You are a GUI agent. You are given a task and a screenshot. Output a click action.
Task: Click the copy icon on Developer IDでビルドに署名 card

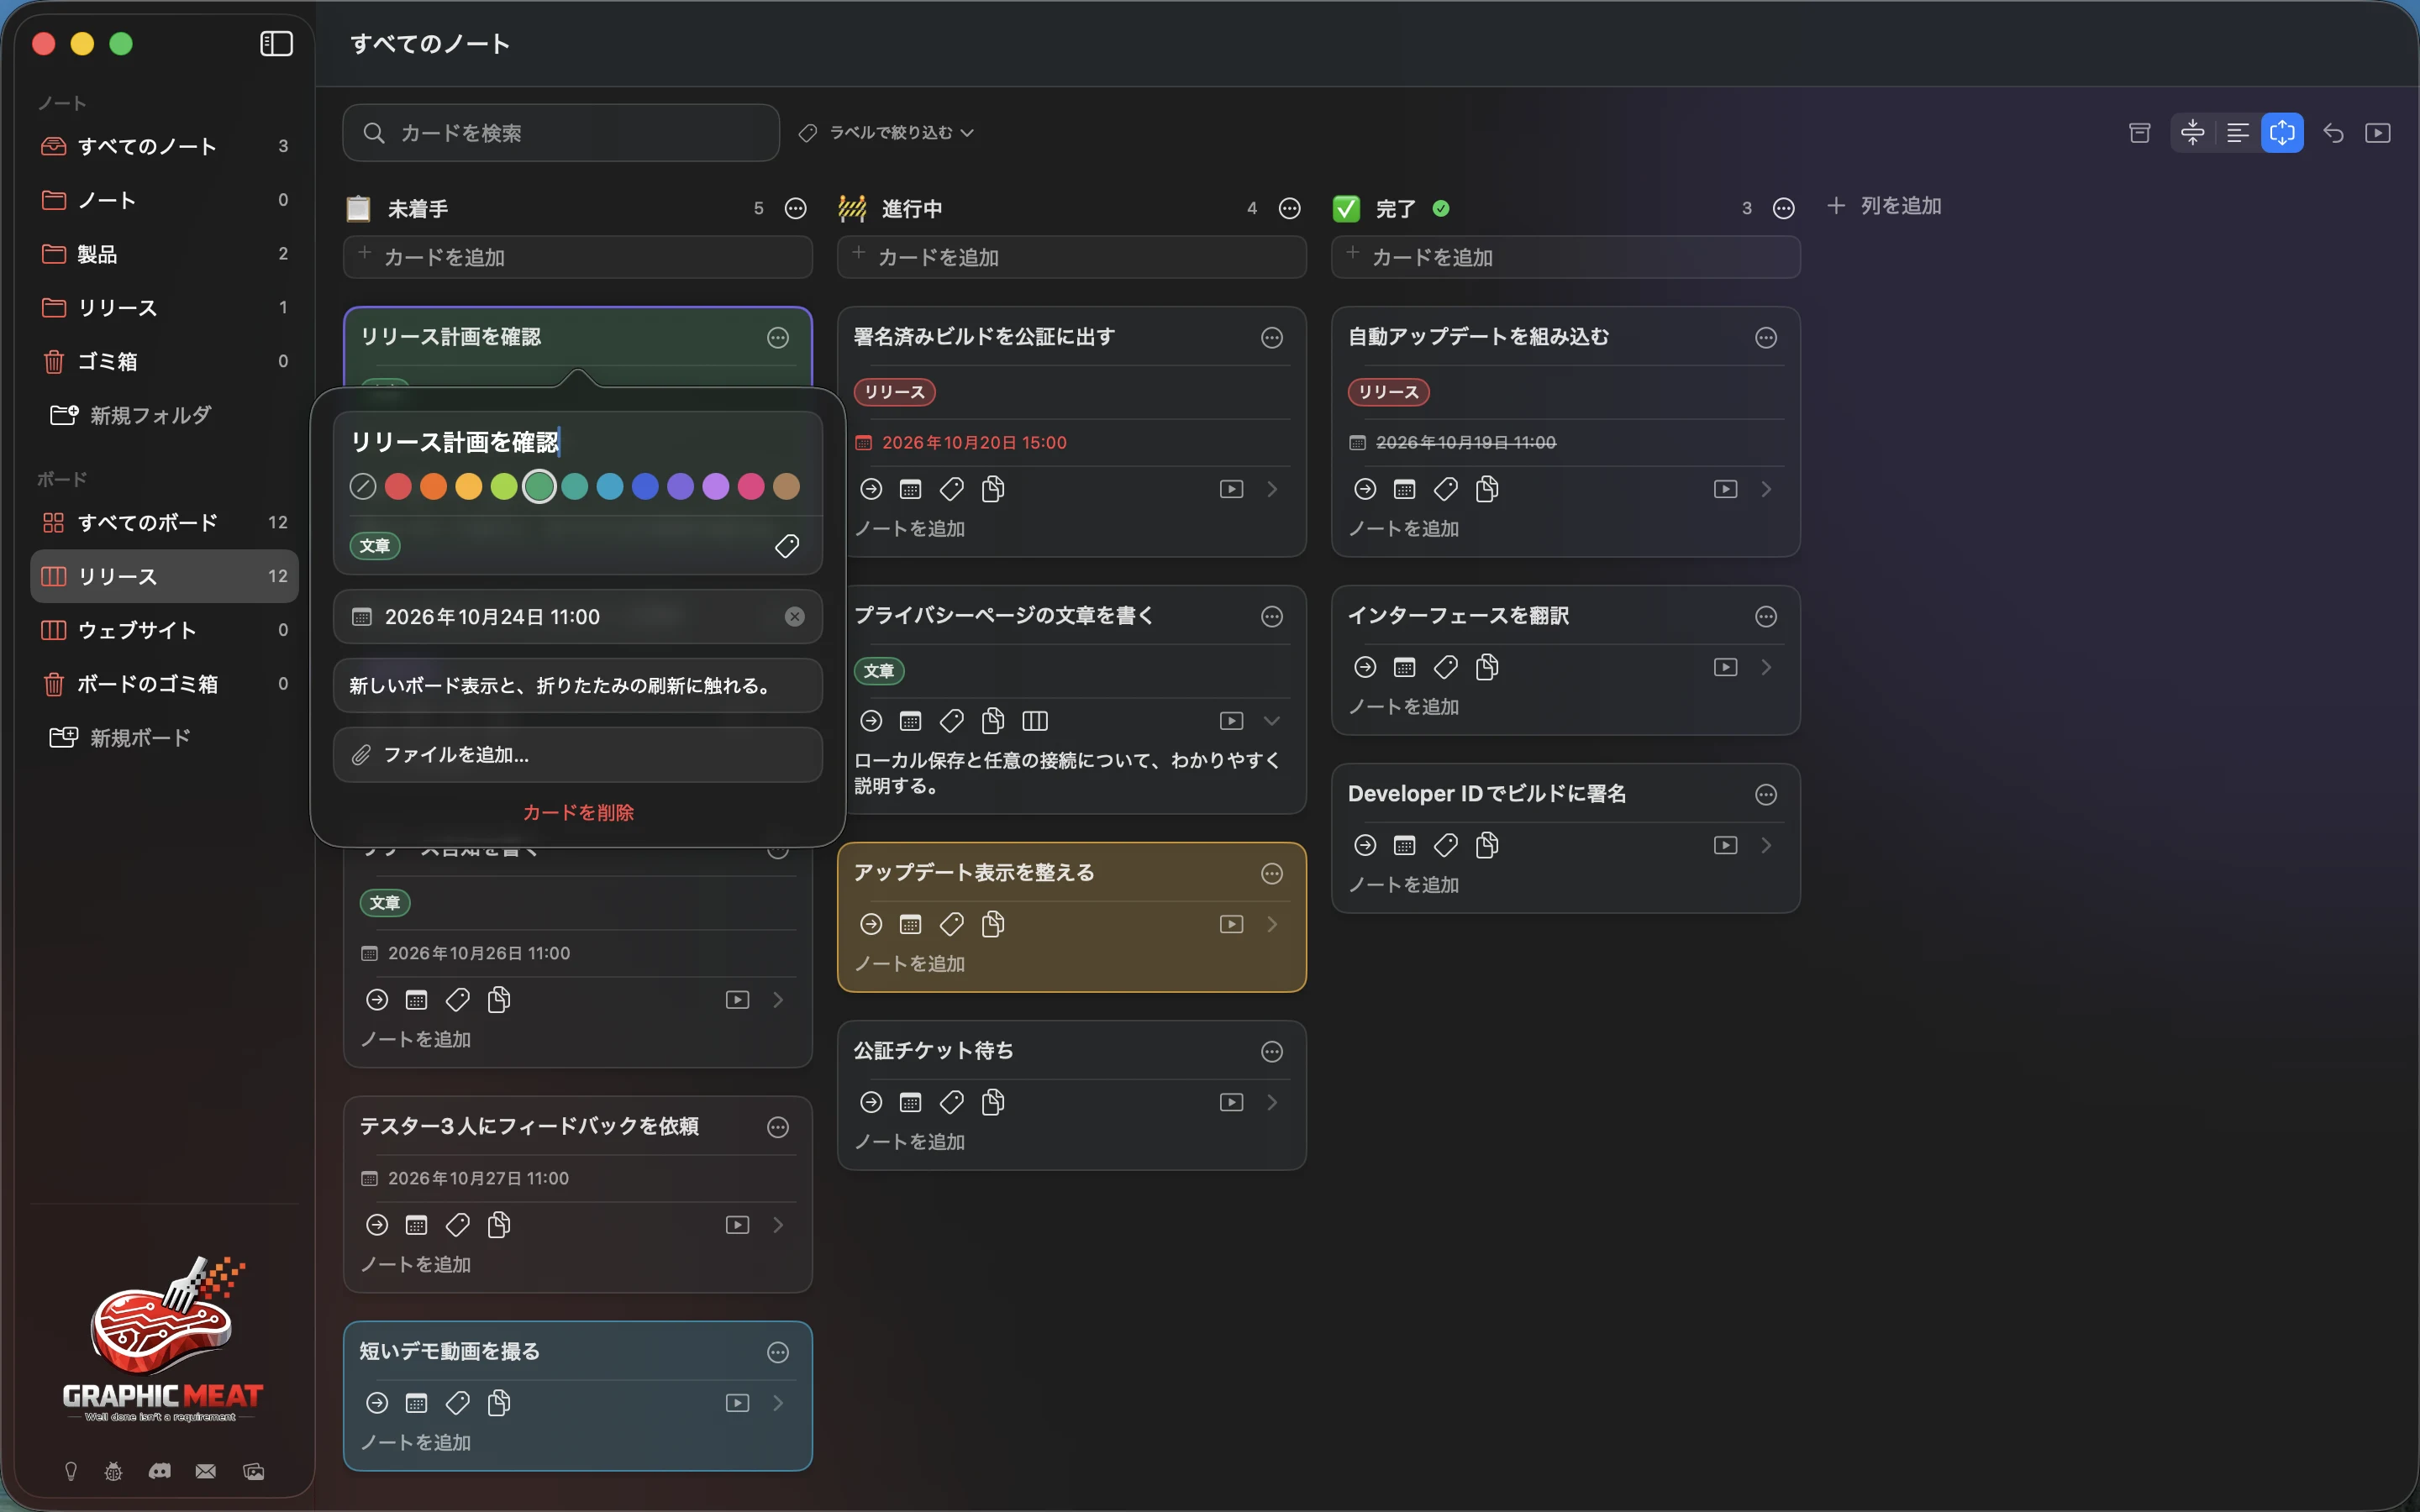[x=1487, y=845]
